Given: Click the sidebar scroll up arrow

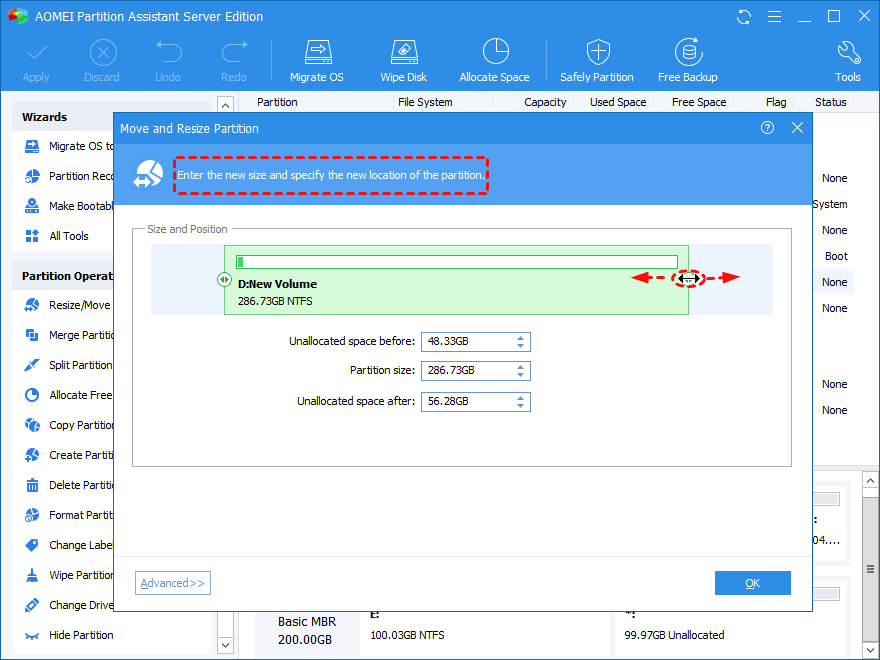Looking at the screenshot, I should point(225,105).
